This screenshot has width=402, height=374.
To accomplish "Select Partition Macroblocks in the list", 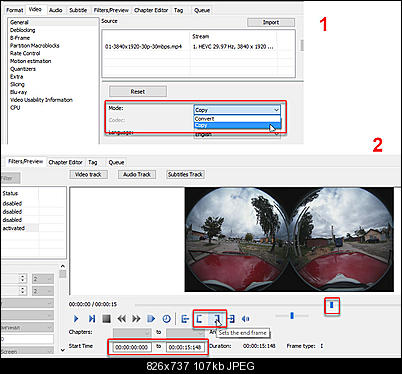I will point(35,45).
